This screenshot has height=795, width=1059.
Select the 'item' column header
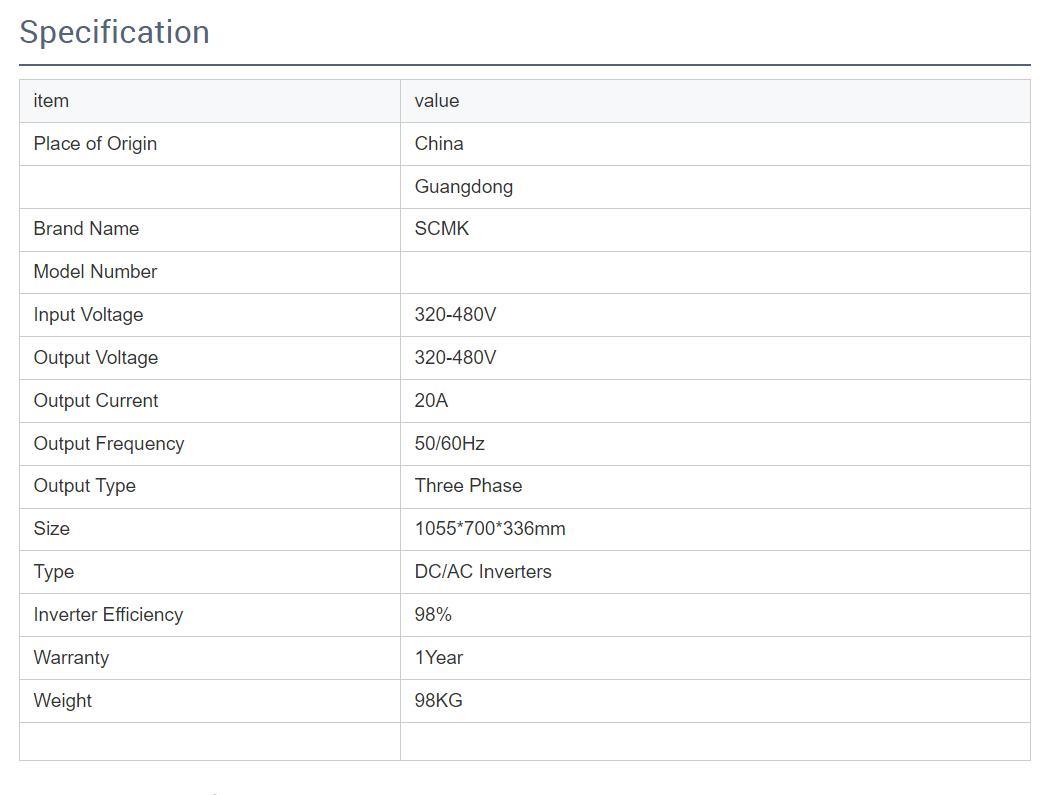tap(51, 101)
